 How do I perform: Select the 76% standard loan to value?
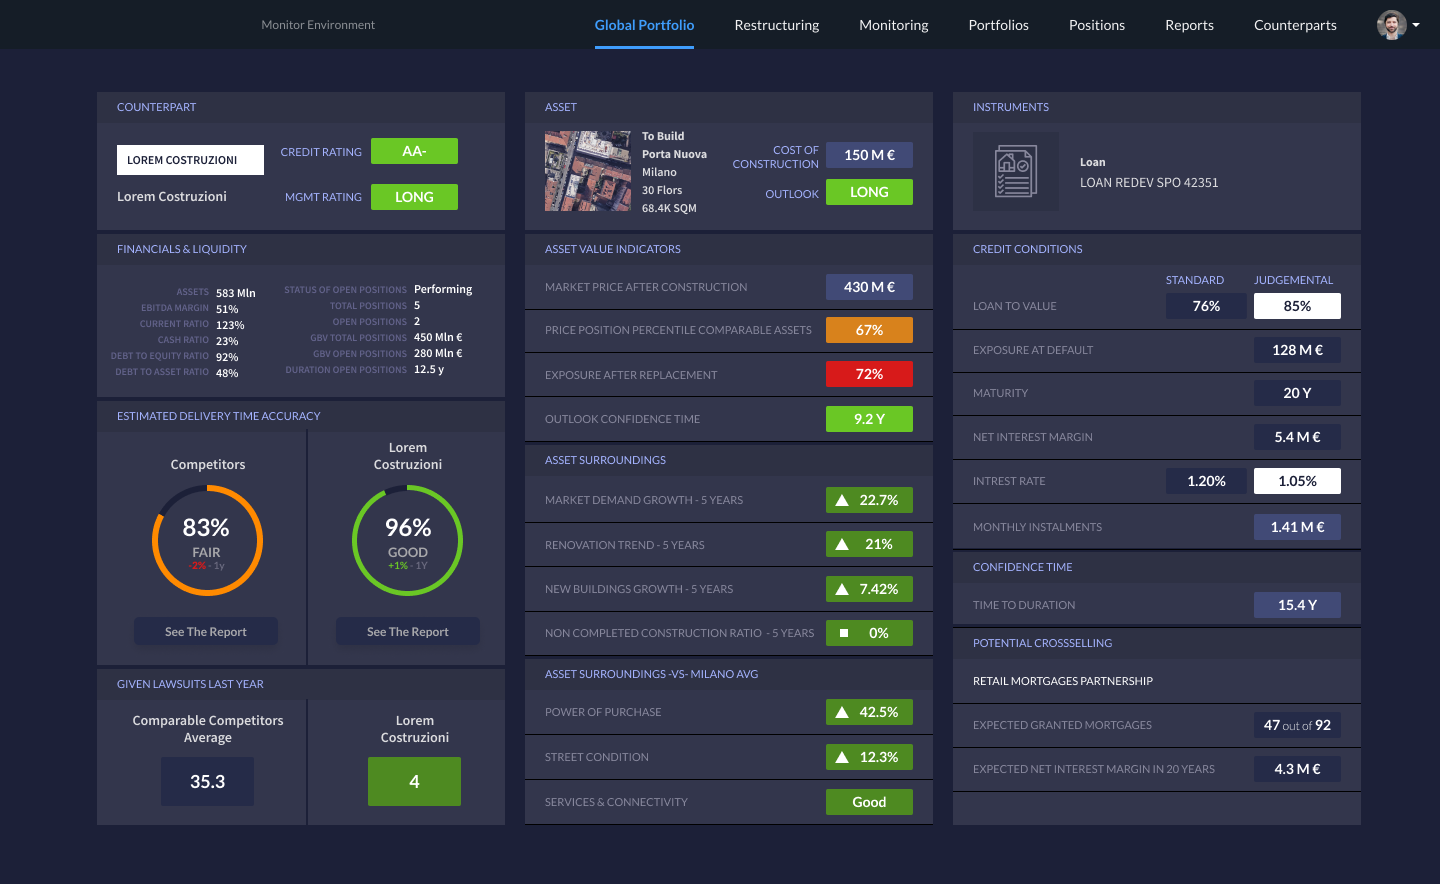click(x=1207, y=306)
